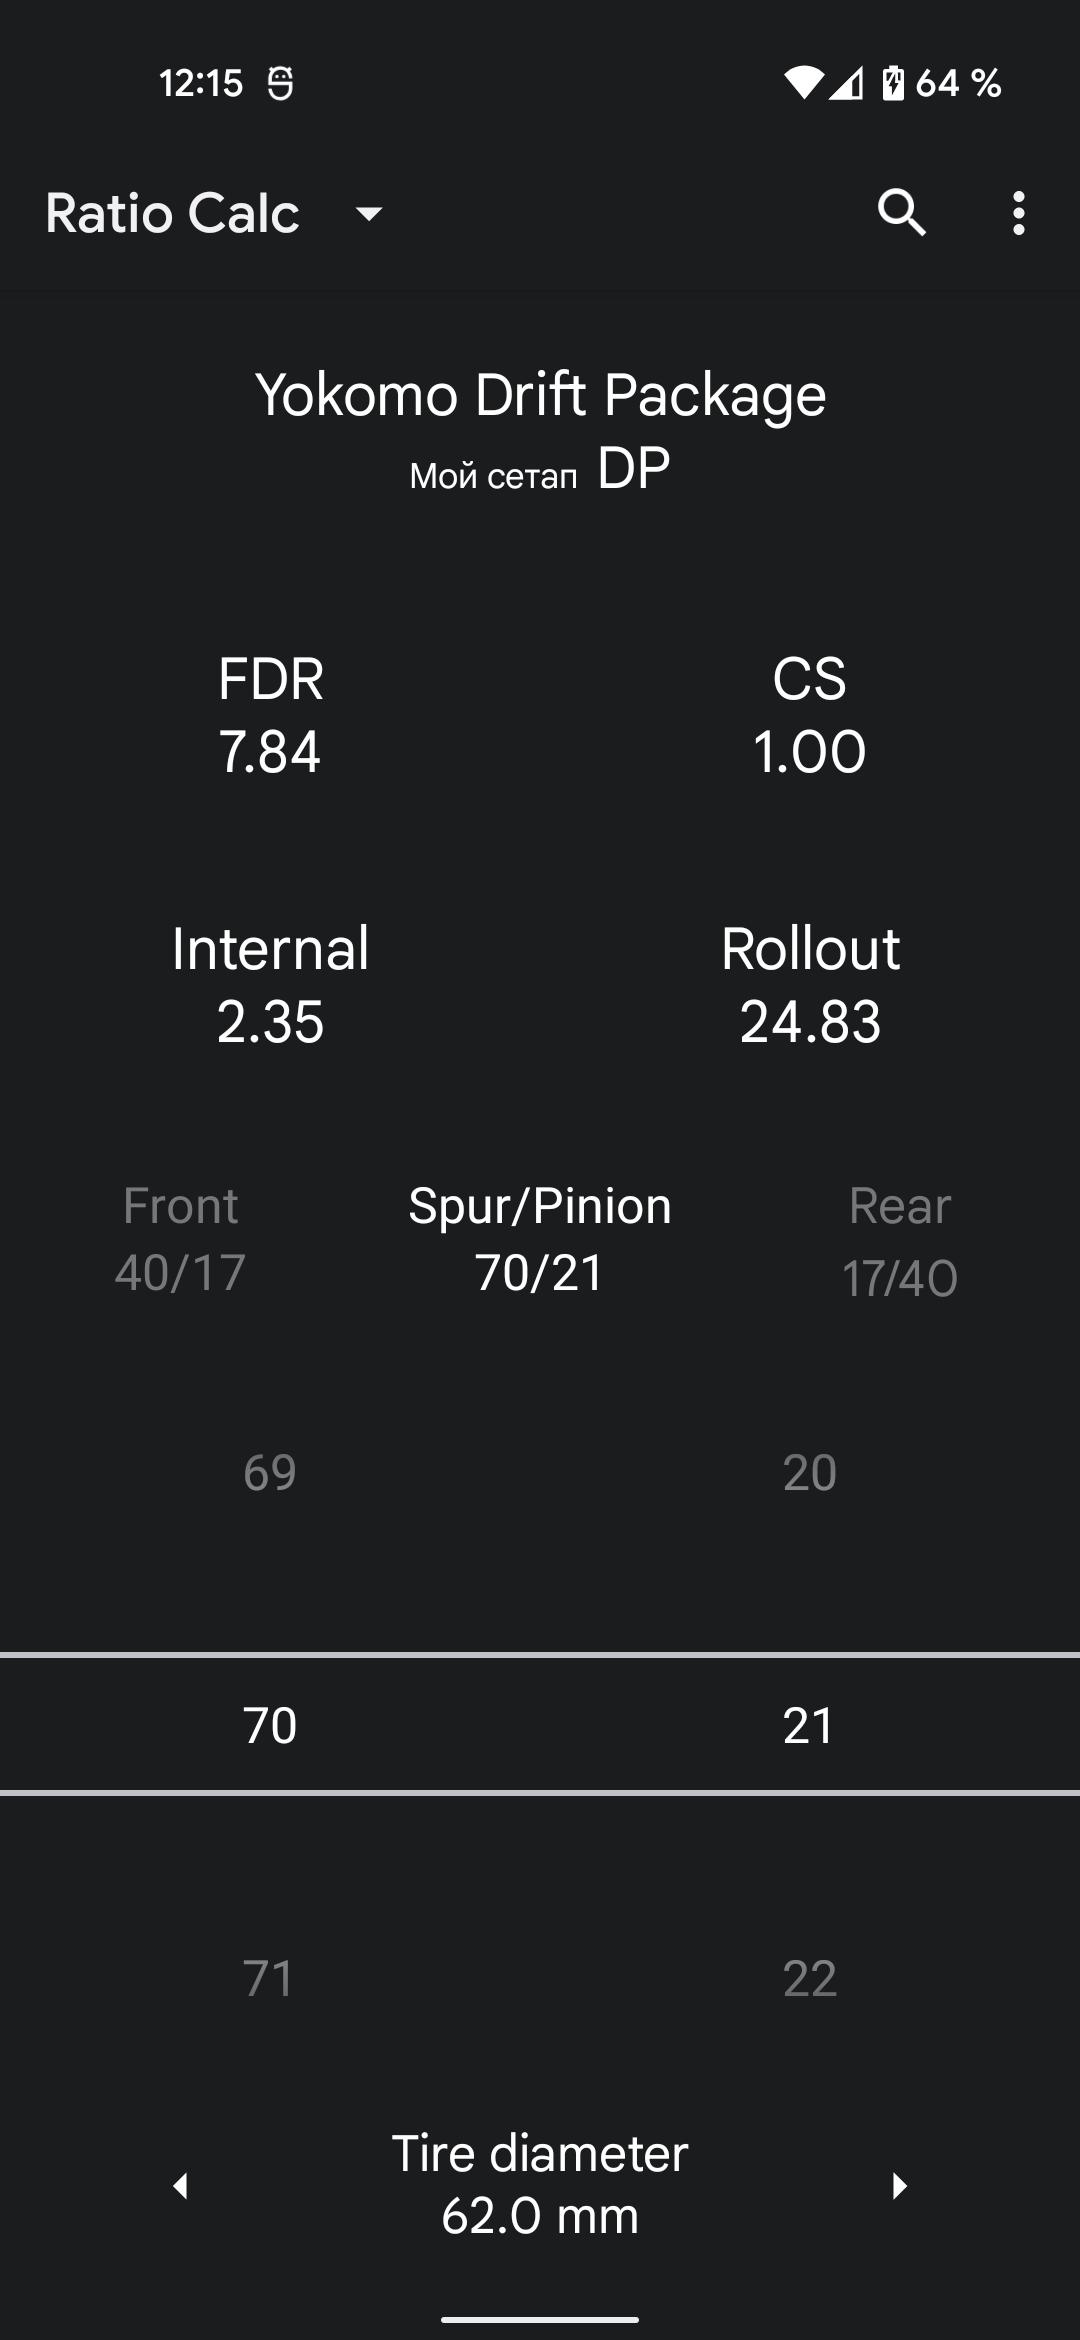Viewport: 1080px width, 2340px height.
Task: Pick pinion value 22 in picker
Action: click(810, 1978)
